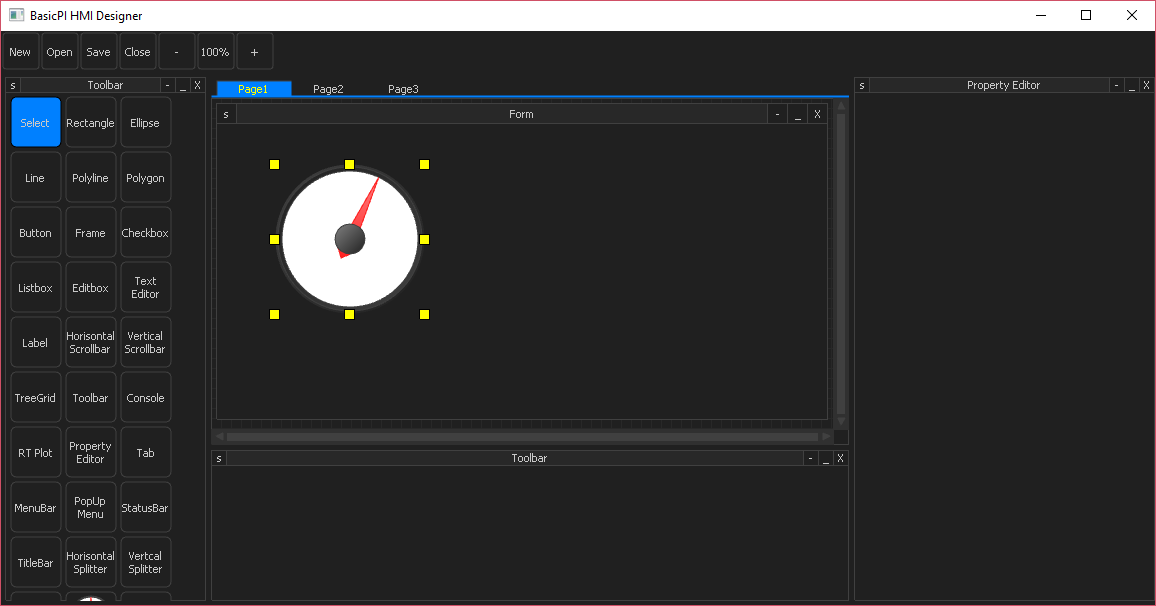Image resolution: width=1156 pixels, height=606 pixels.
Task: Pick the Polygon tool
Action: point(145,178)
